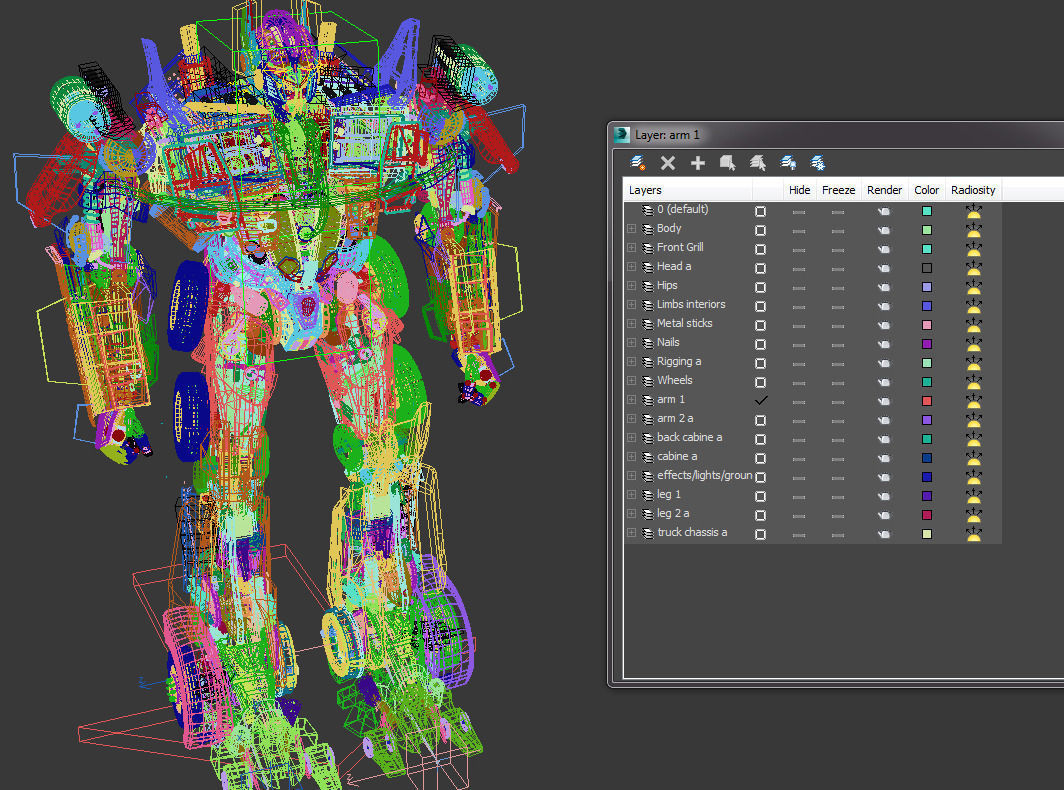Click the Freeze column header

[838, 190]
